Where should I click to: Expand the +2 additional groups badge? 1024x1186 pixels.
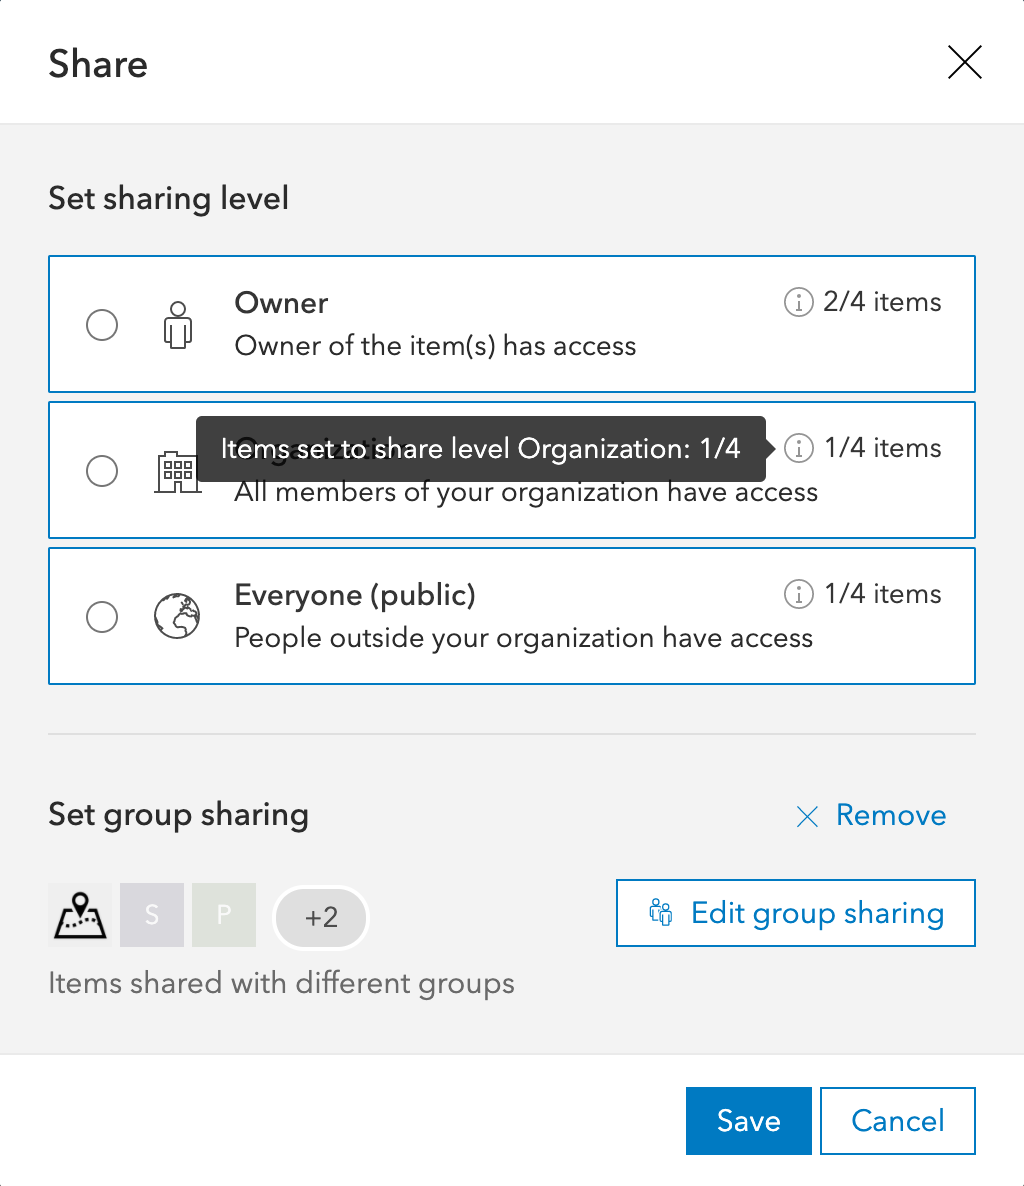pos(321,917)
